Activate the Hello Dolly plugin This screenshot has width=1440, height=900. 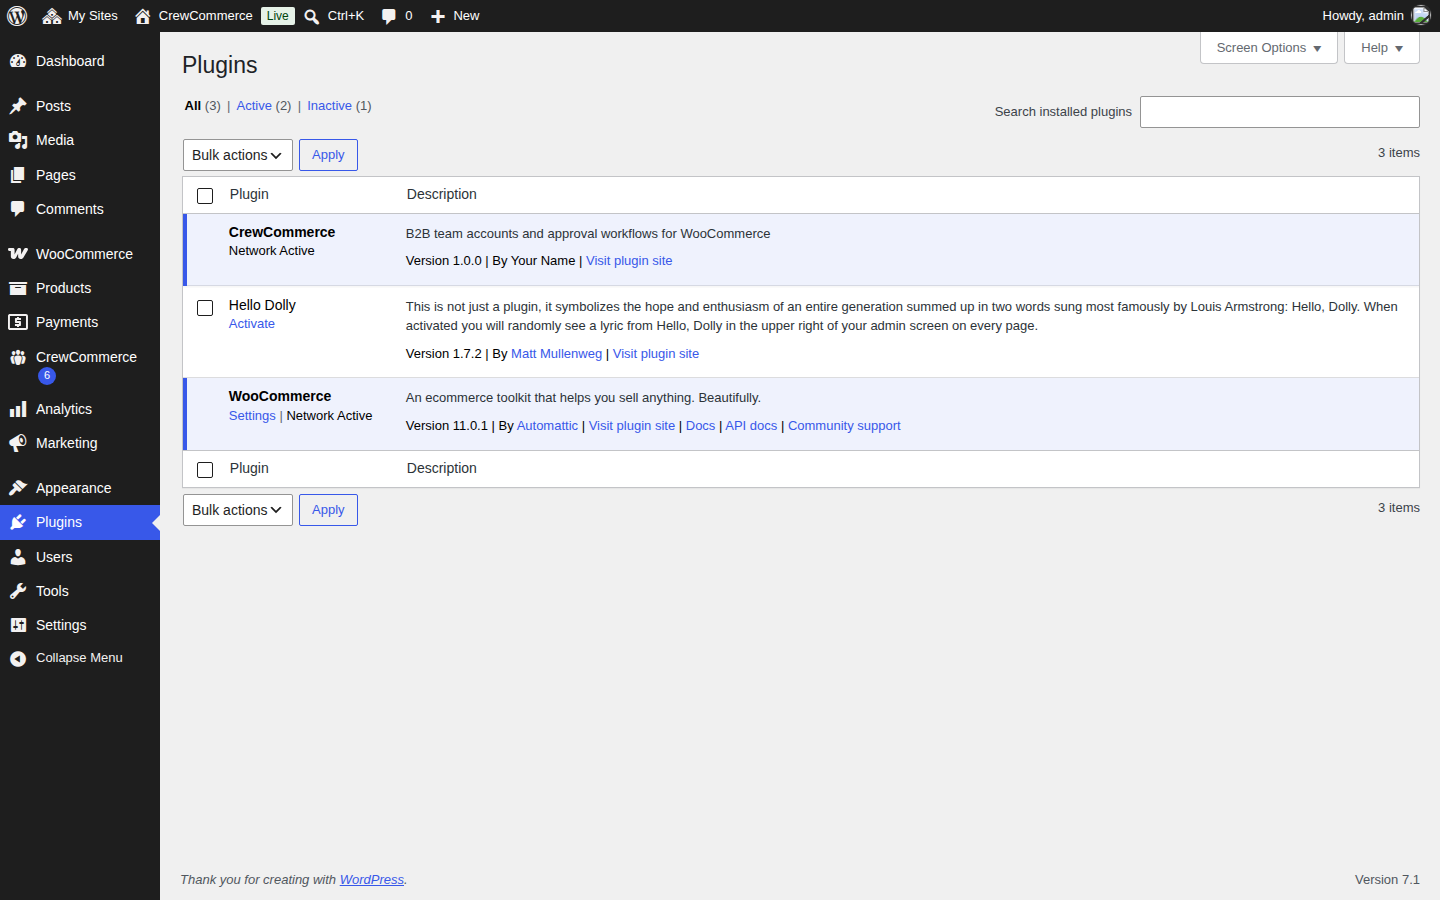click(x=252, y=324)
